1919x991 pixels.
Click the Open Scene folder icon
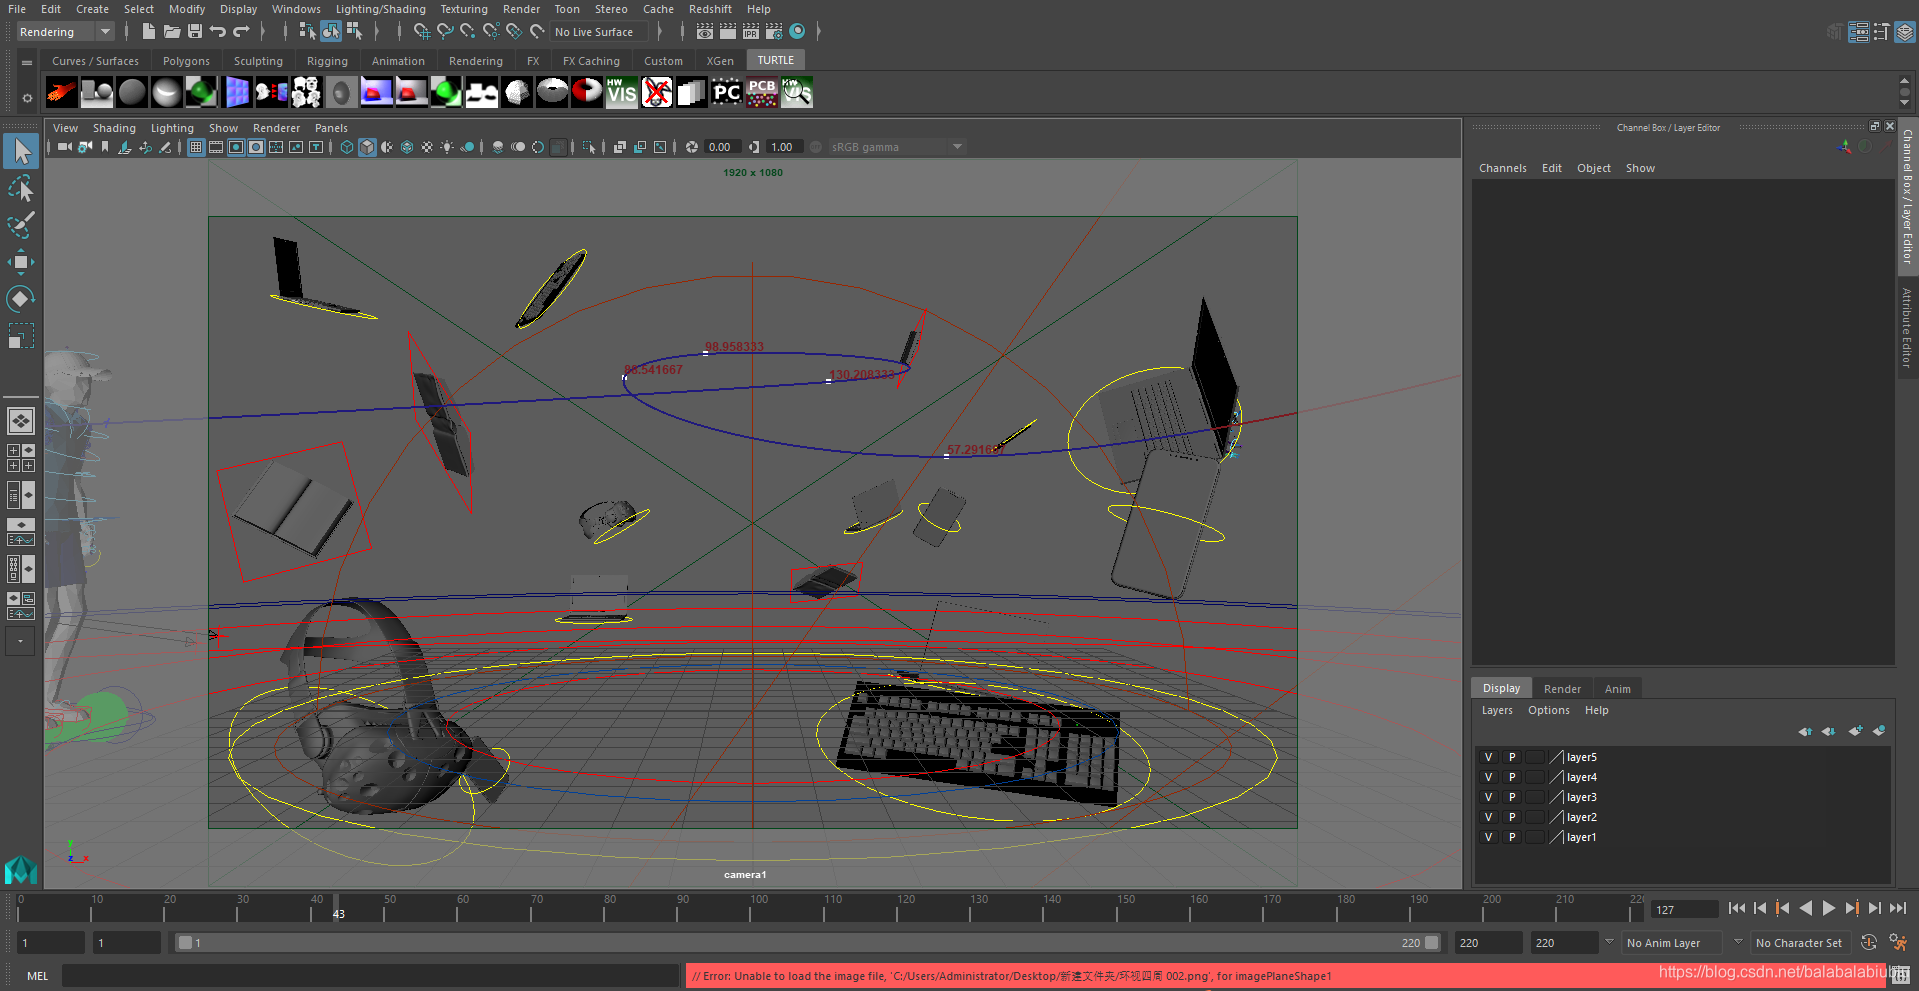[172, 32]
